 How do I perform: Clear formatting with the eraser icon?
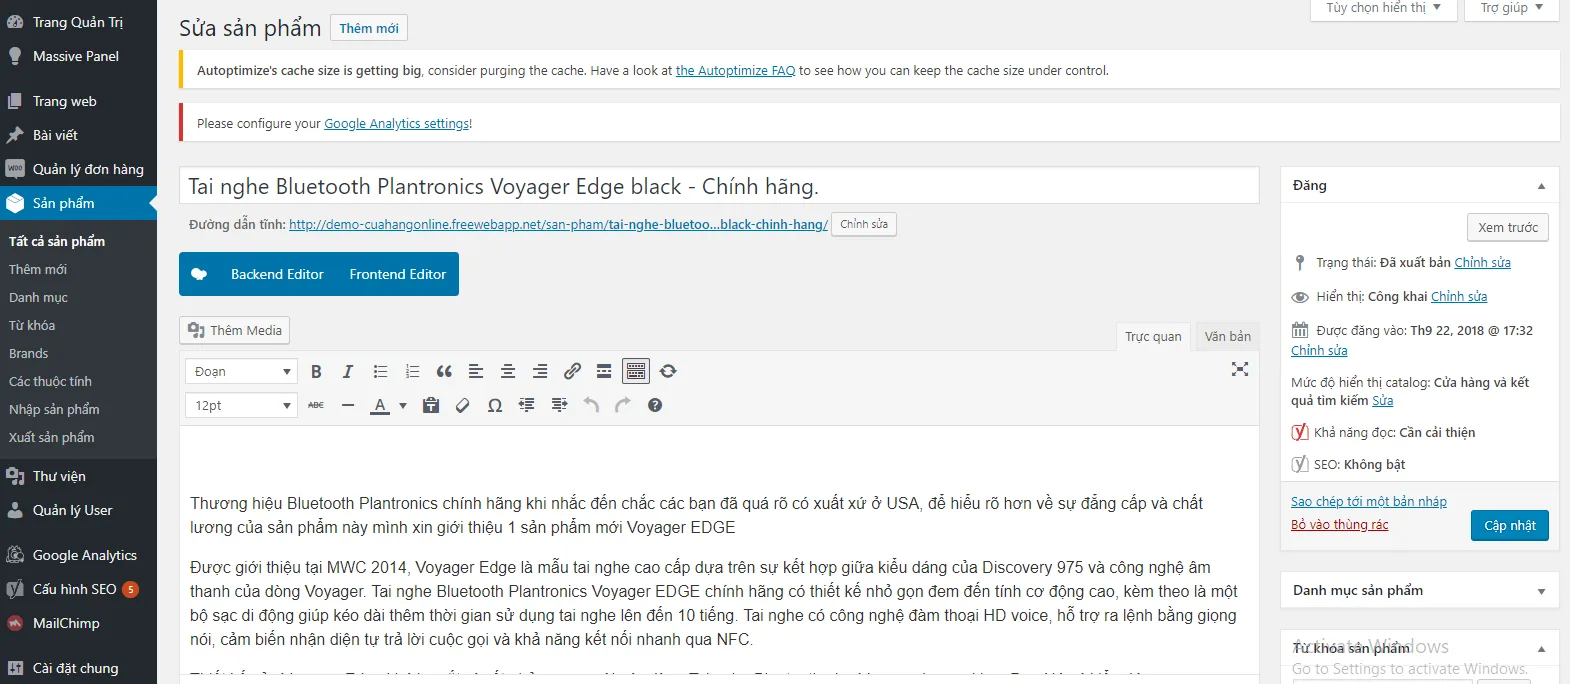[x=463, y=405]
